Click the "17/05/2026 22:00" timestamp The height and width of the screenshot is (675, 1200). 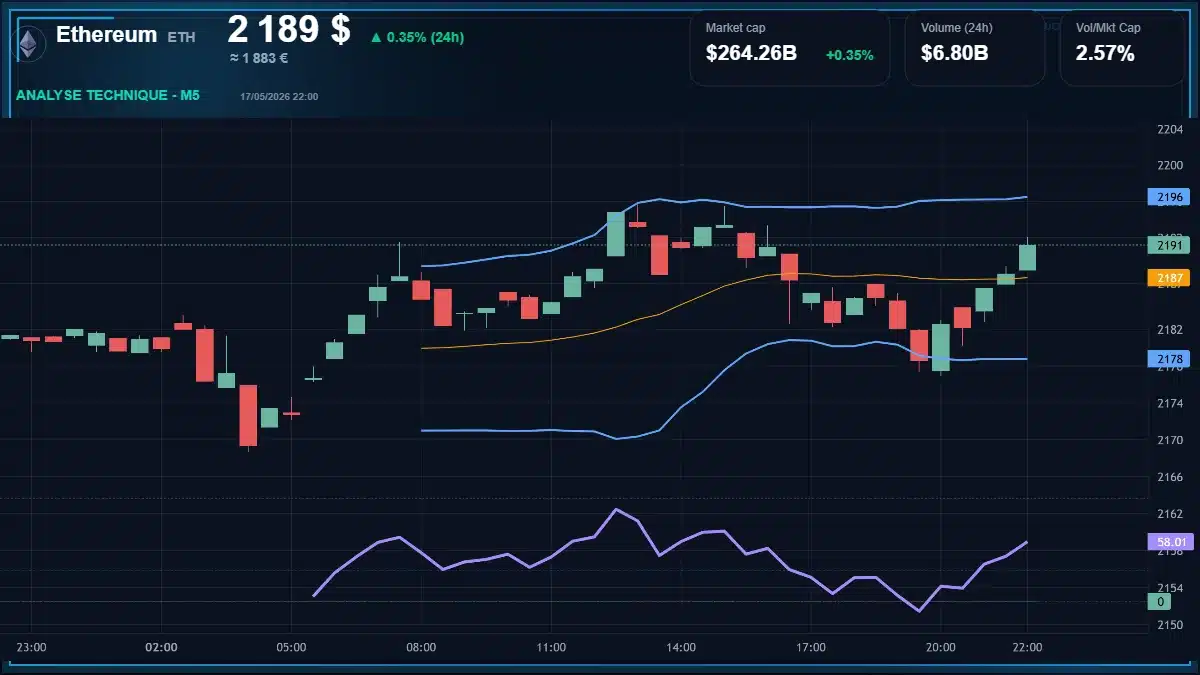point(279,97)
